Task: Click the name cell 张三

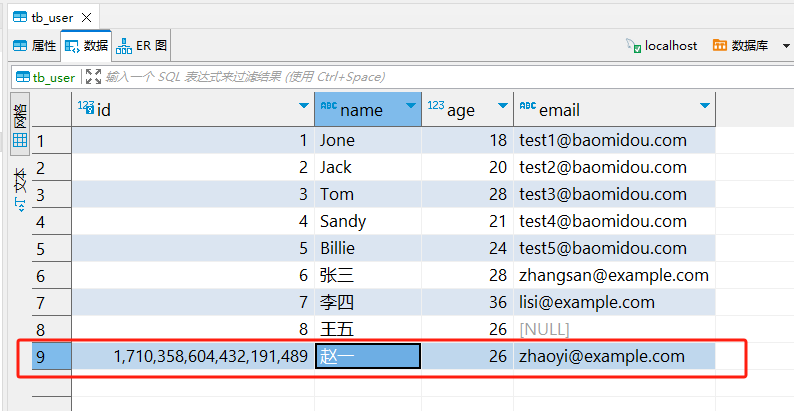Action: (x=368, y=275)
